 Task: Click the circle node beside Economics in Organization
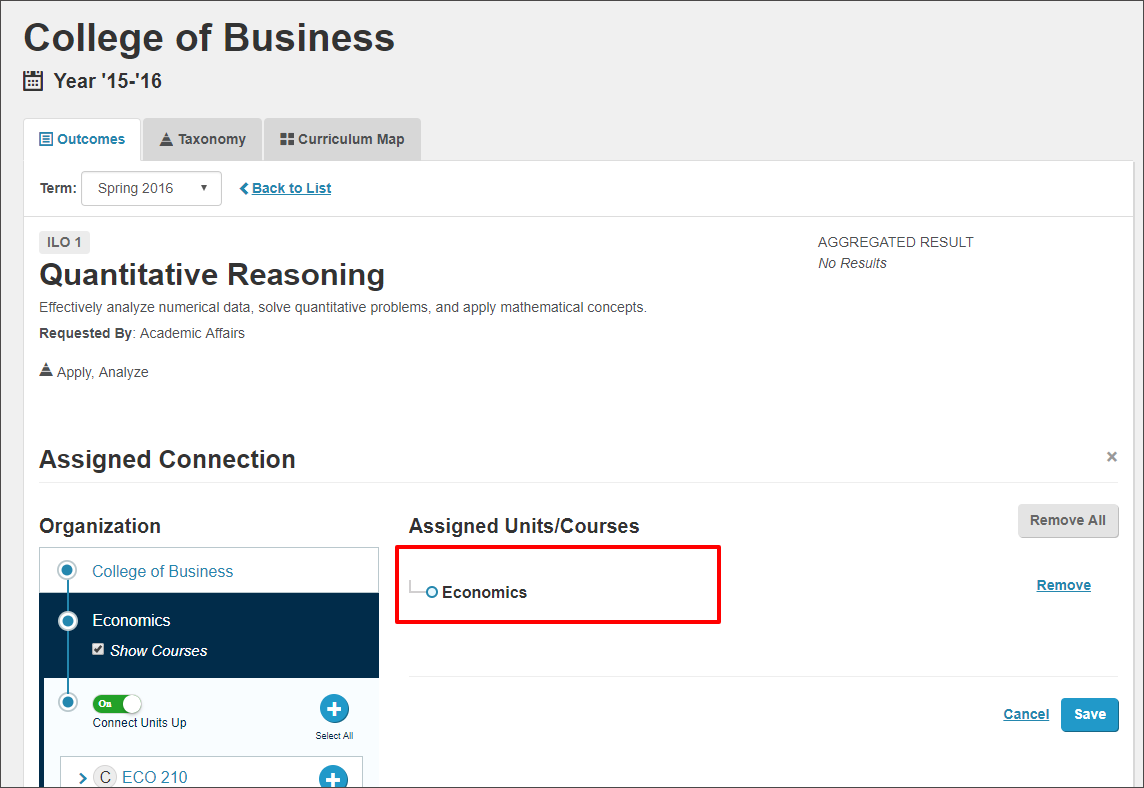point(68,621)
